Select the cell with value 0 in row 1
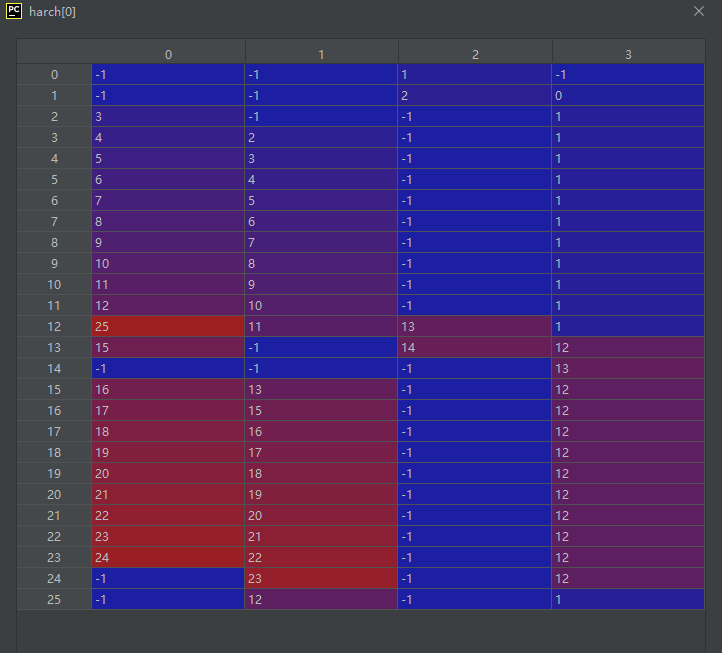The image size is (722, 653). (x=628, y=95)
